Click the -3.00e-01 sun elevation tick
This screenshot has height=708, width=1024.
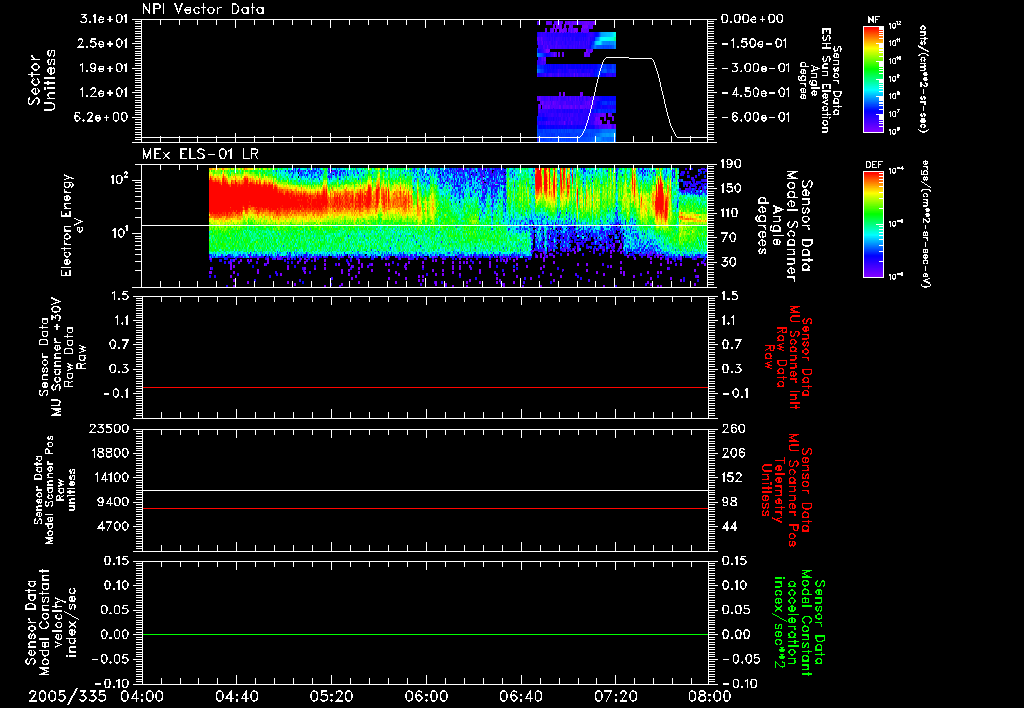(x=755, y=68)
